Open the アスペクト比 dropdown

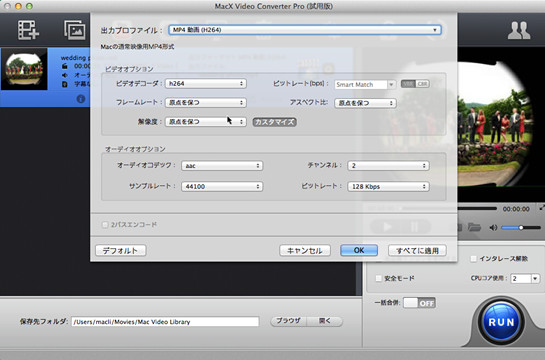(365, 103)
